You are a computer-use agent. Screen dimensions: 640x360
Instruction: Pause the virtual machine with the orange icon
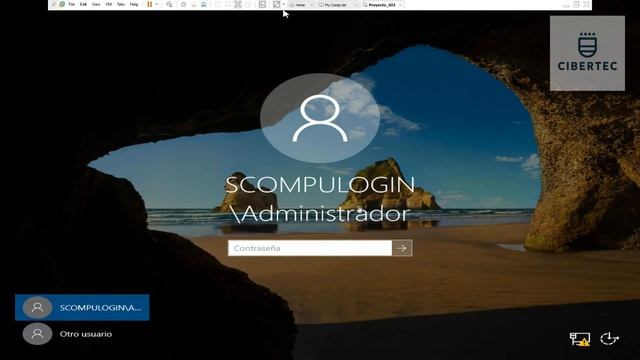pos(149,4)
